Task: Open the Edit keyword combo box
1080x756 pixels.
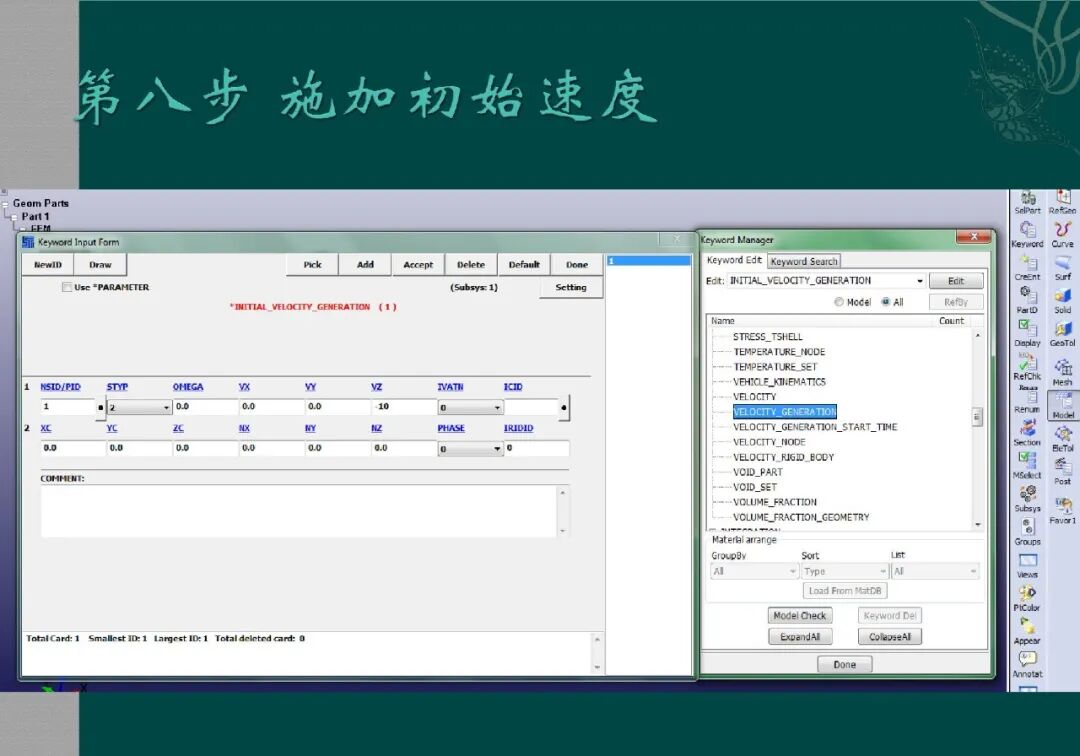Action: (826, 281)
